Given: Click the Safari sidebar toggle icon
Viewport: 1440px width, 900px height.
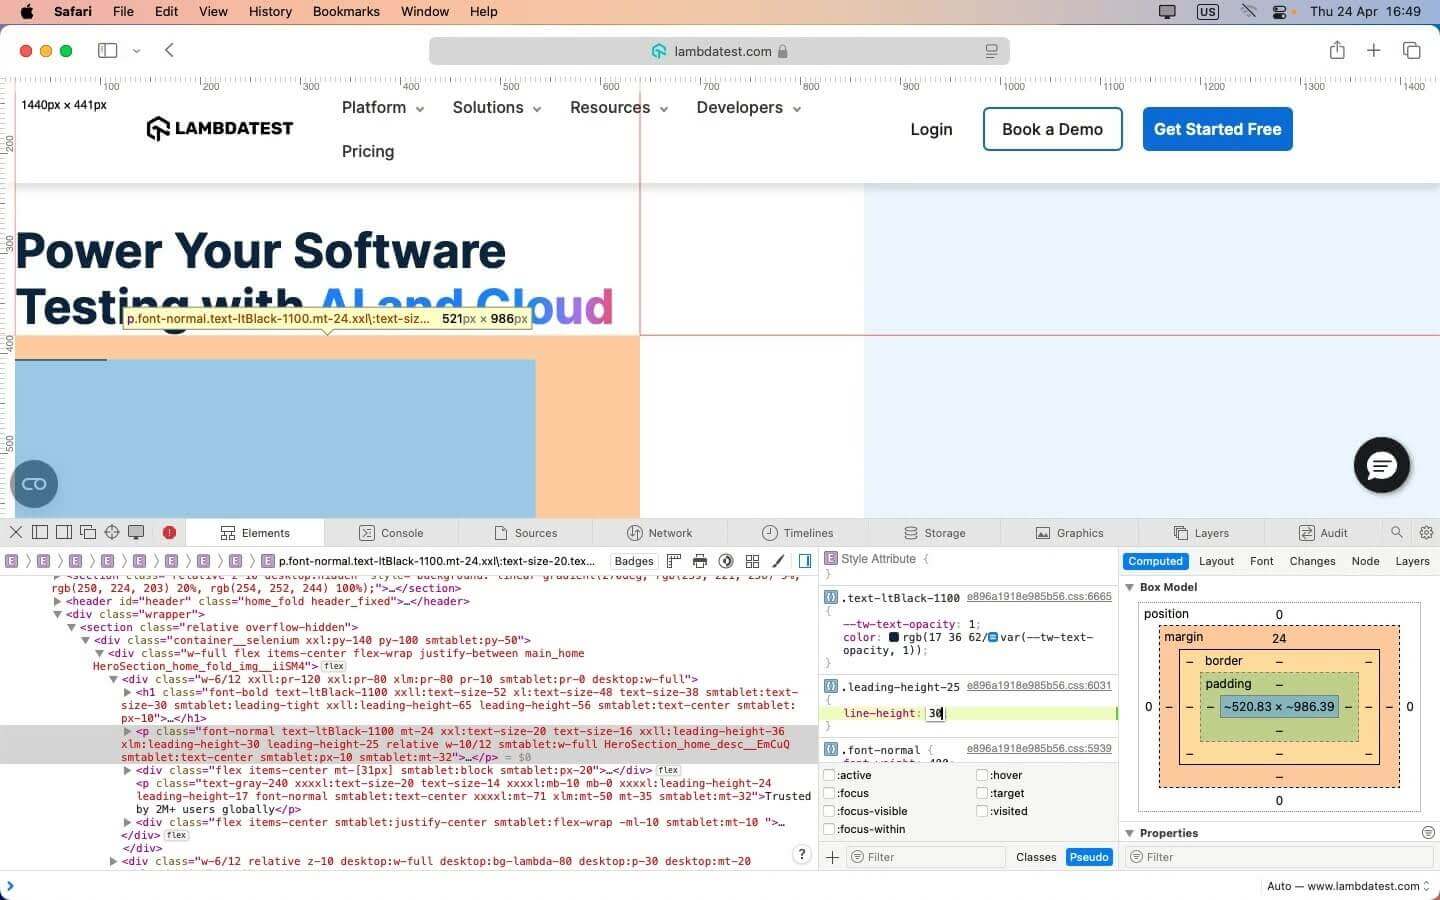Looking at the screenshot, I should 108,50.
